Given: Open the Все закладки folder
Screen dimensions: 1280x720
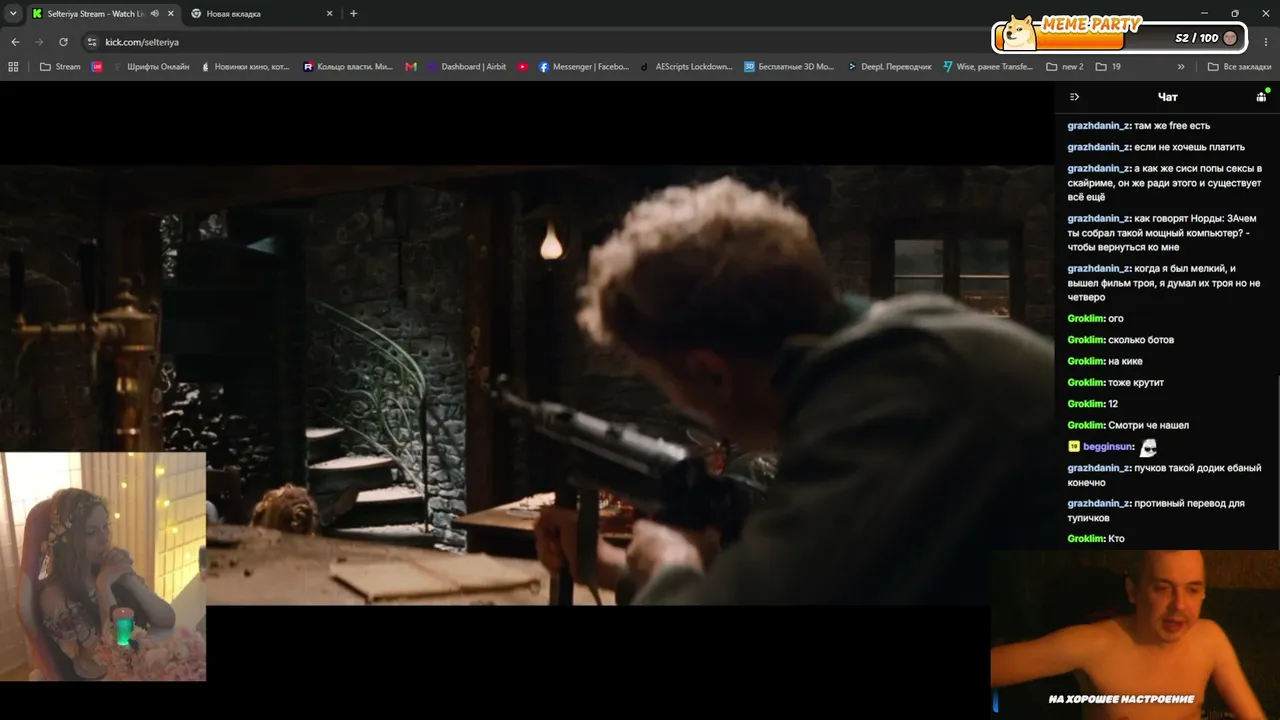Looking at the screenshot, I should [x=1240, y=67].
